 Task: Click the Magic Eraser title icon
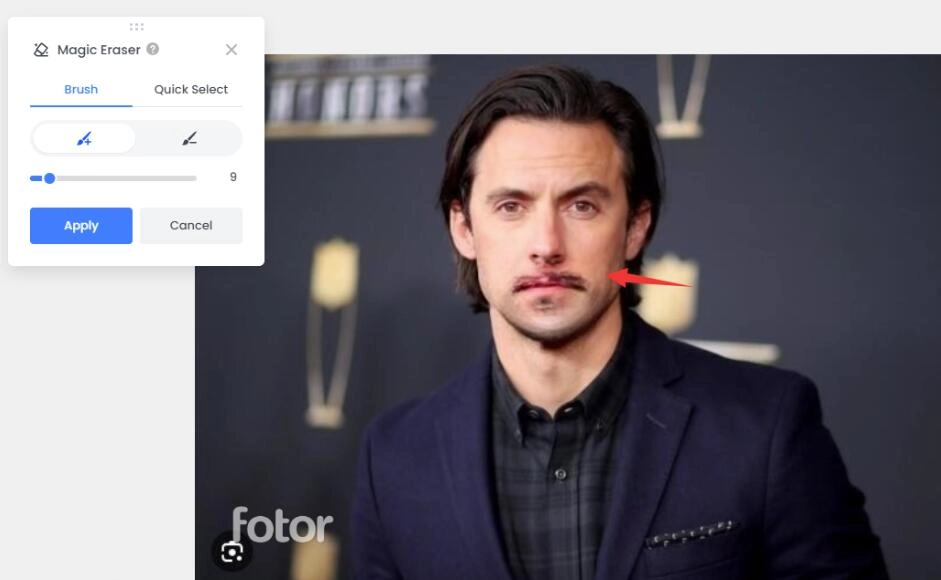click(41, 50)
